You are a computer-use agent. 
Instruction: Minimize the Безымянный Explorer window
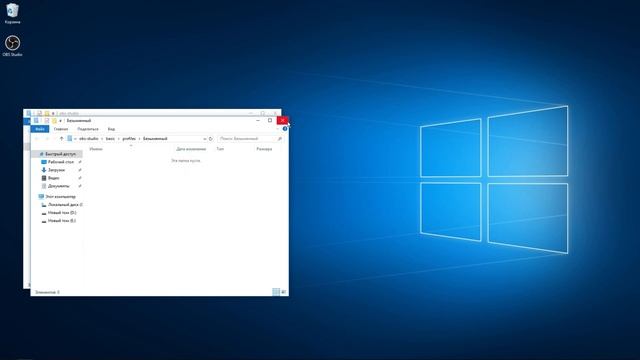tap(258, 120)
